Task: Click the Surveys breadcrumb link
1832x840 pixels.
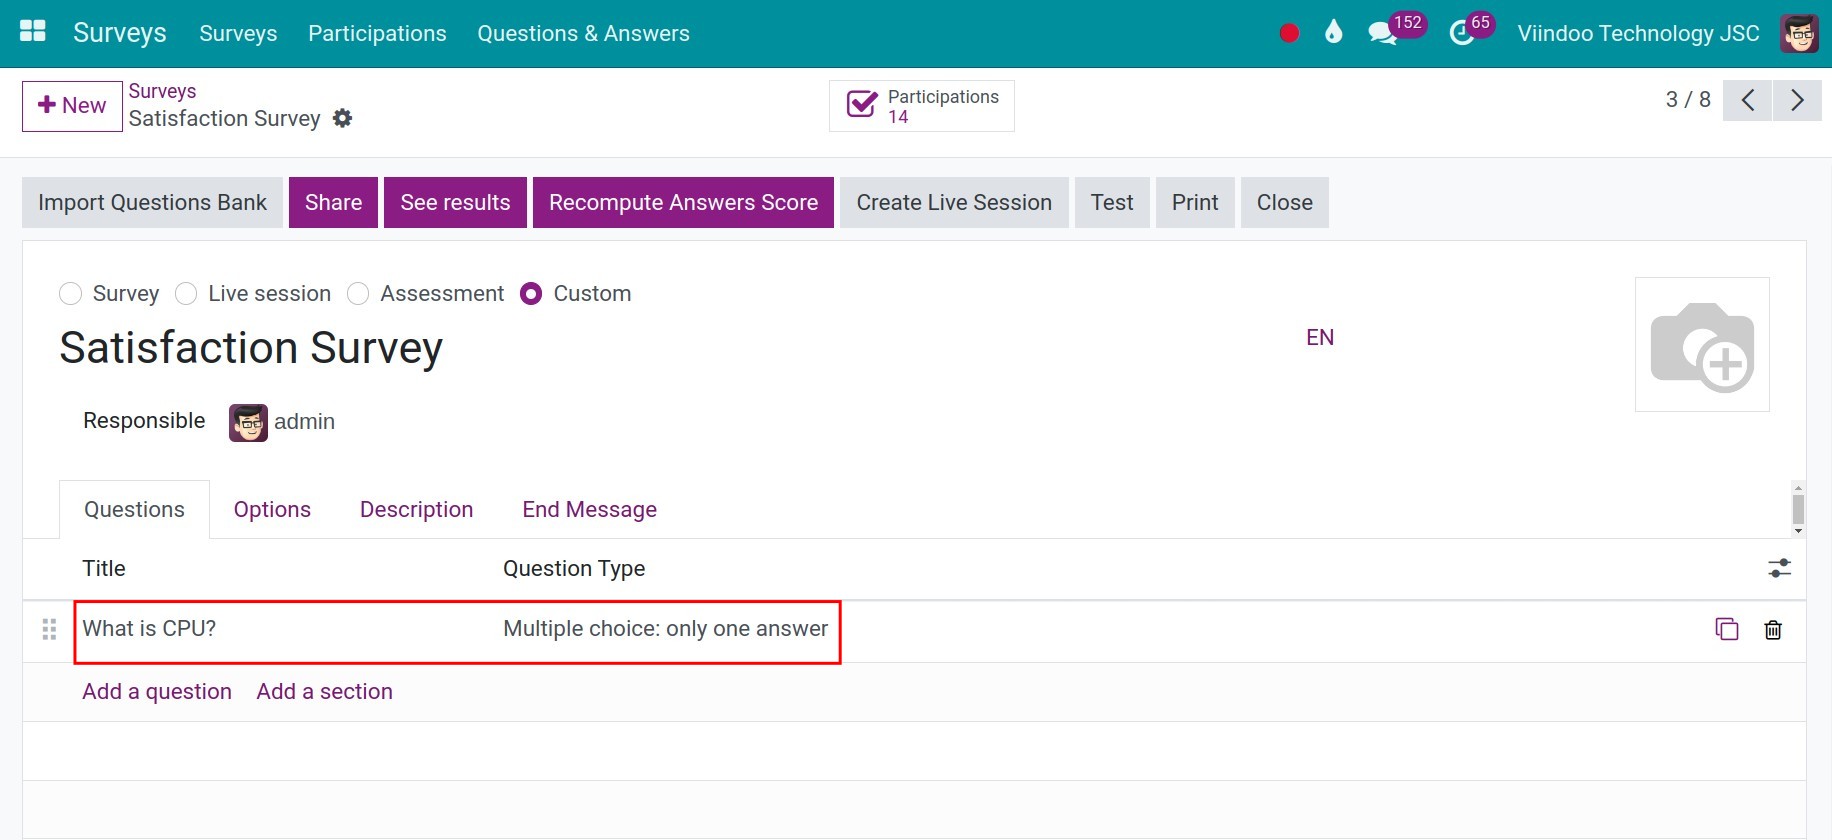Action: (162, 91)
